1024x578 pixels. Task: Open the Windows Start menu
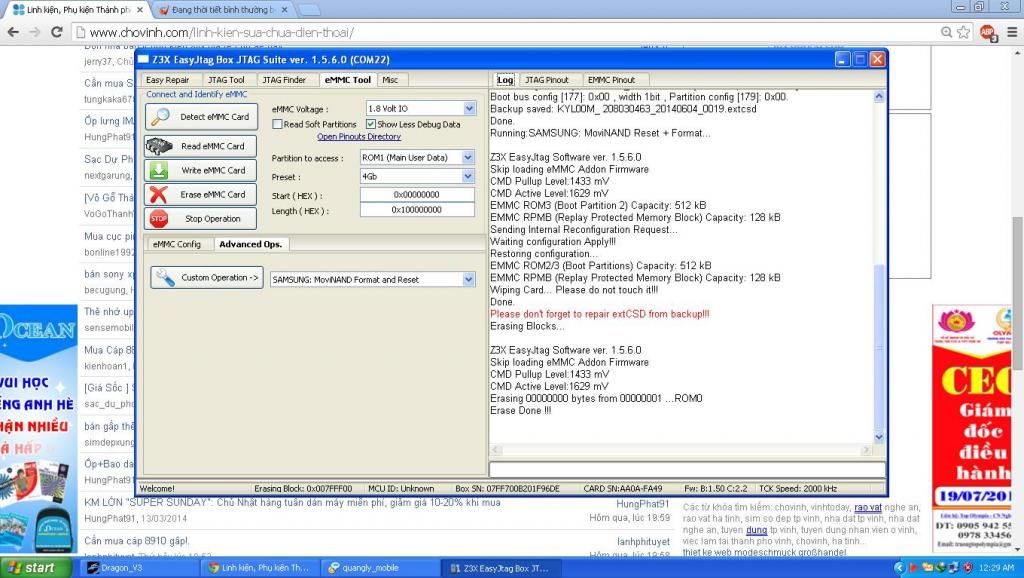click(x=36, y=568)
